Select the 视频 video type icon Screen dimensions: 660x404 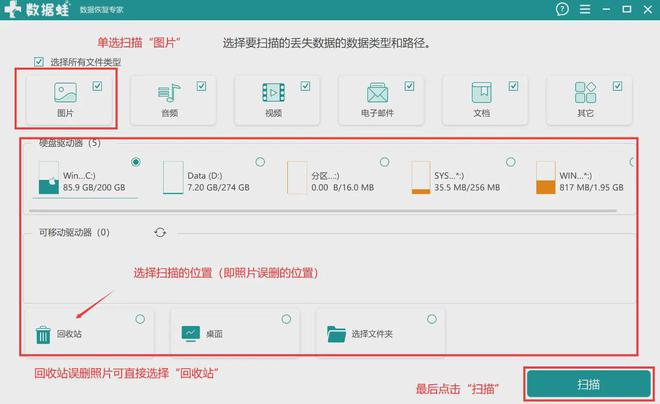(x=274, y=92)
